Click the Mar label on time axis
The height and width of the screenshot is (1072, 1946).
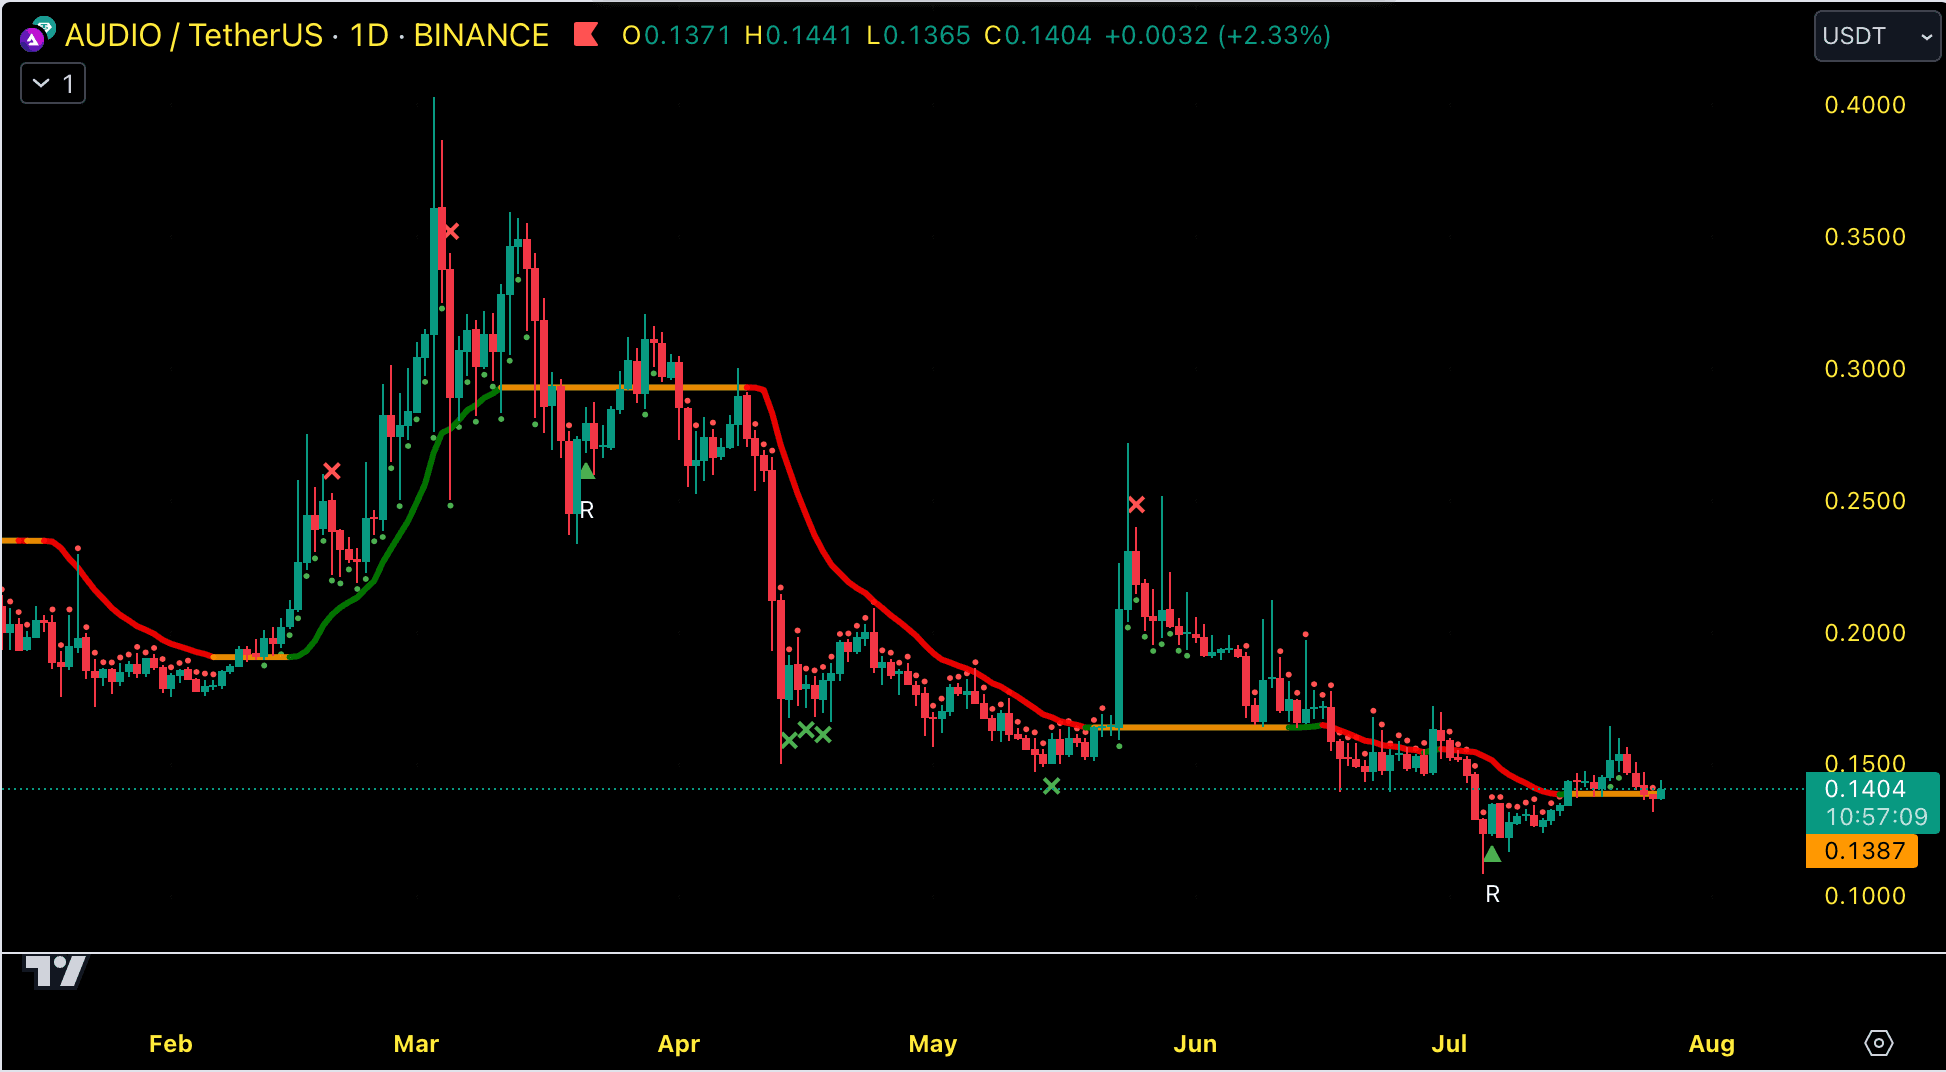(x=416, y=1044)
